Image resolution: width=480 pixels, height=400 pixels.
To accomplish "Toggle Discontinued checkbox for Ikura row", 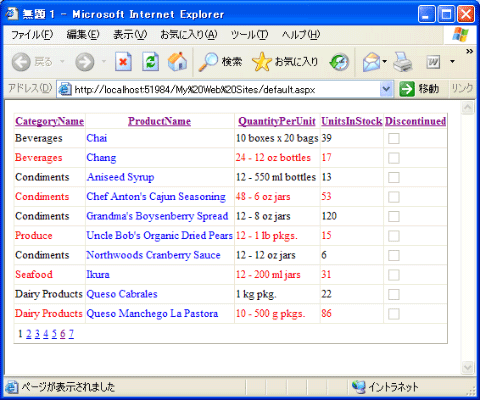I will (394, 275).
